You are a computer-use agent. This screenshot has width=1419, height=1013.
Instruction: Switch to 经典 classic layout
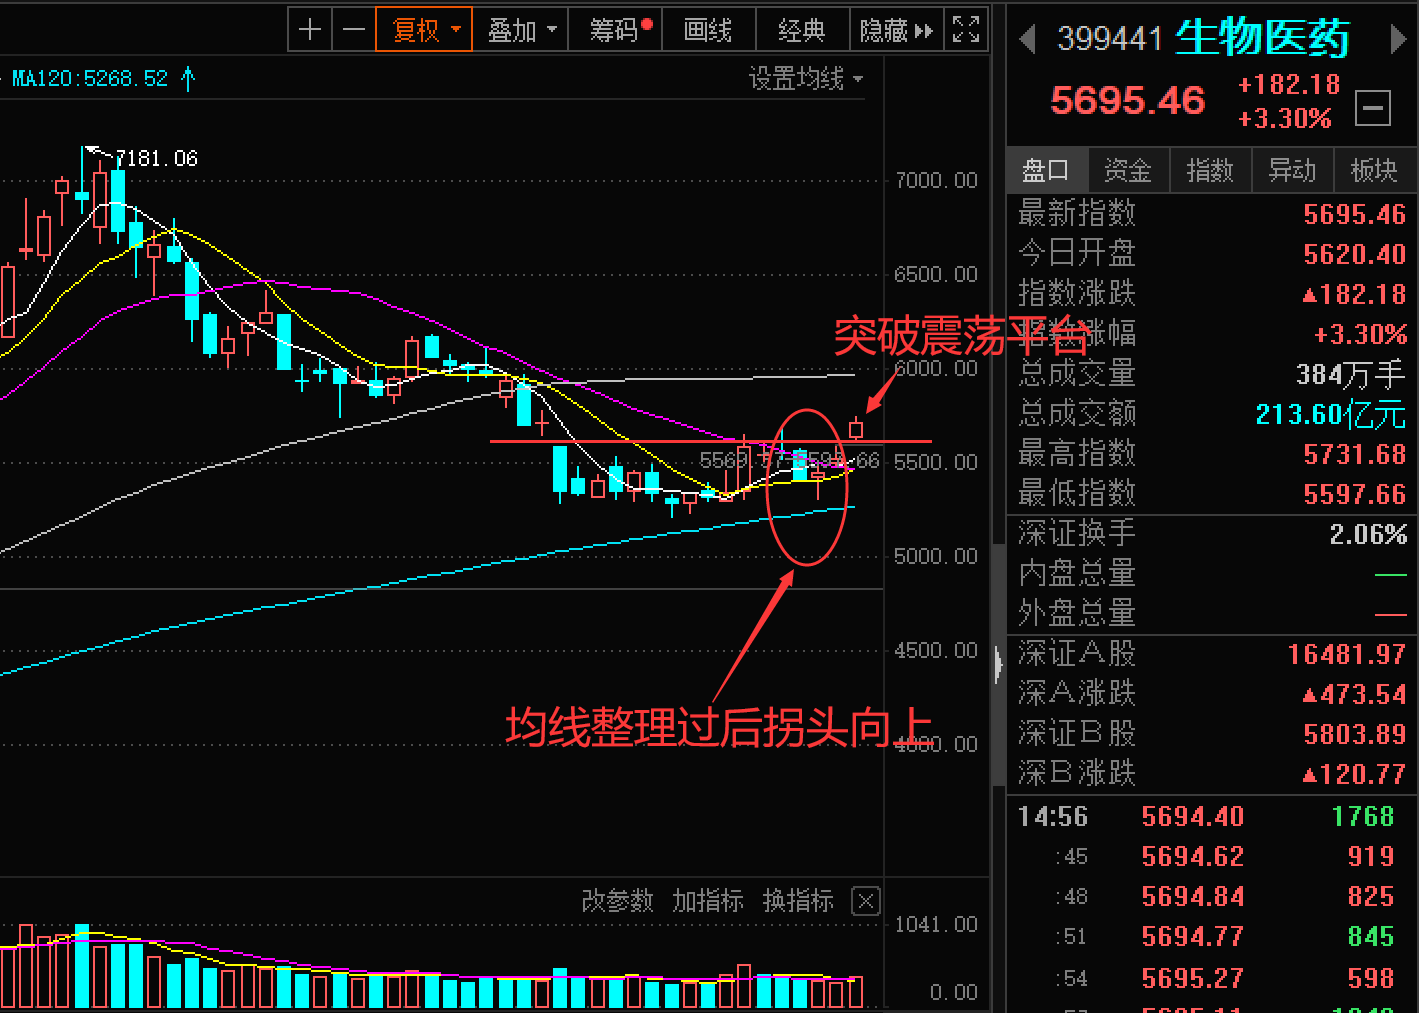802,30
